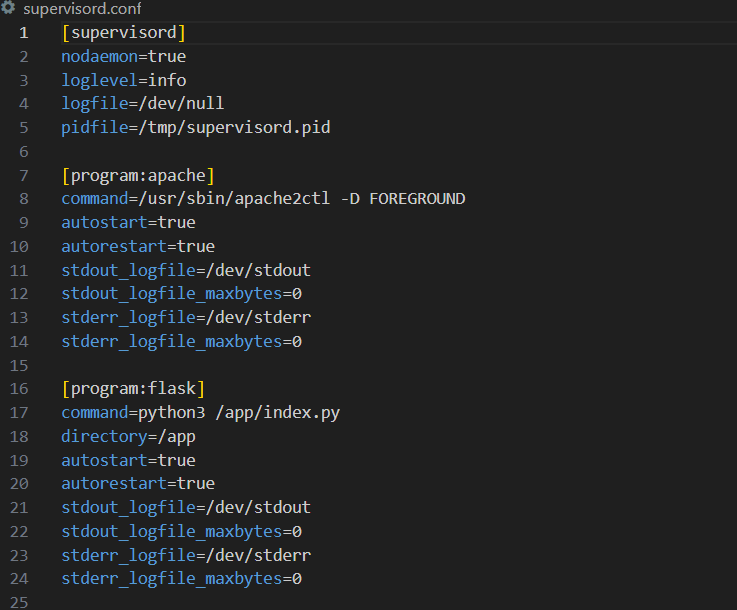Click the logfile=/dev/null line
Image resolution: width=737 pixels, height=610 pixels.
[142, 104]
